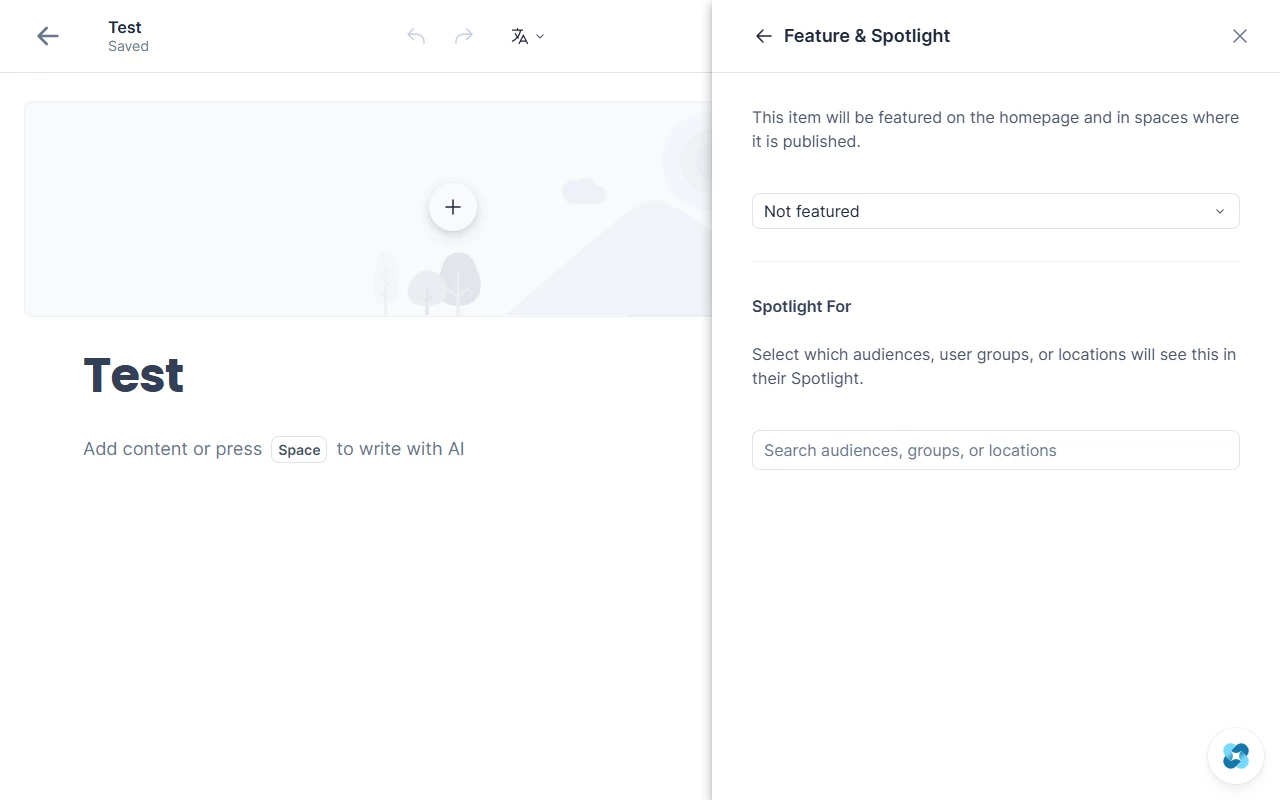
Task: Return from Feature & Spotlight via back arrow
Action: (763, 36)
